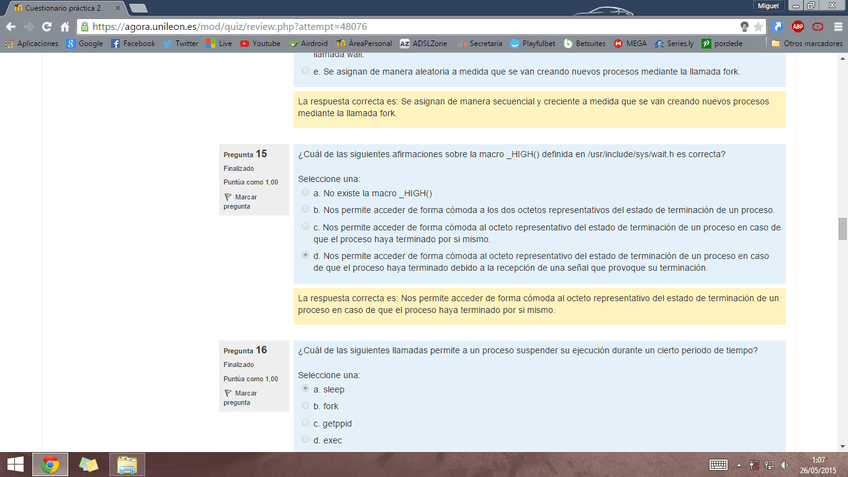Open the Facebook bookmark
The height and width of the screenshot is (477, 848).
[x=133, y=43]
